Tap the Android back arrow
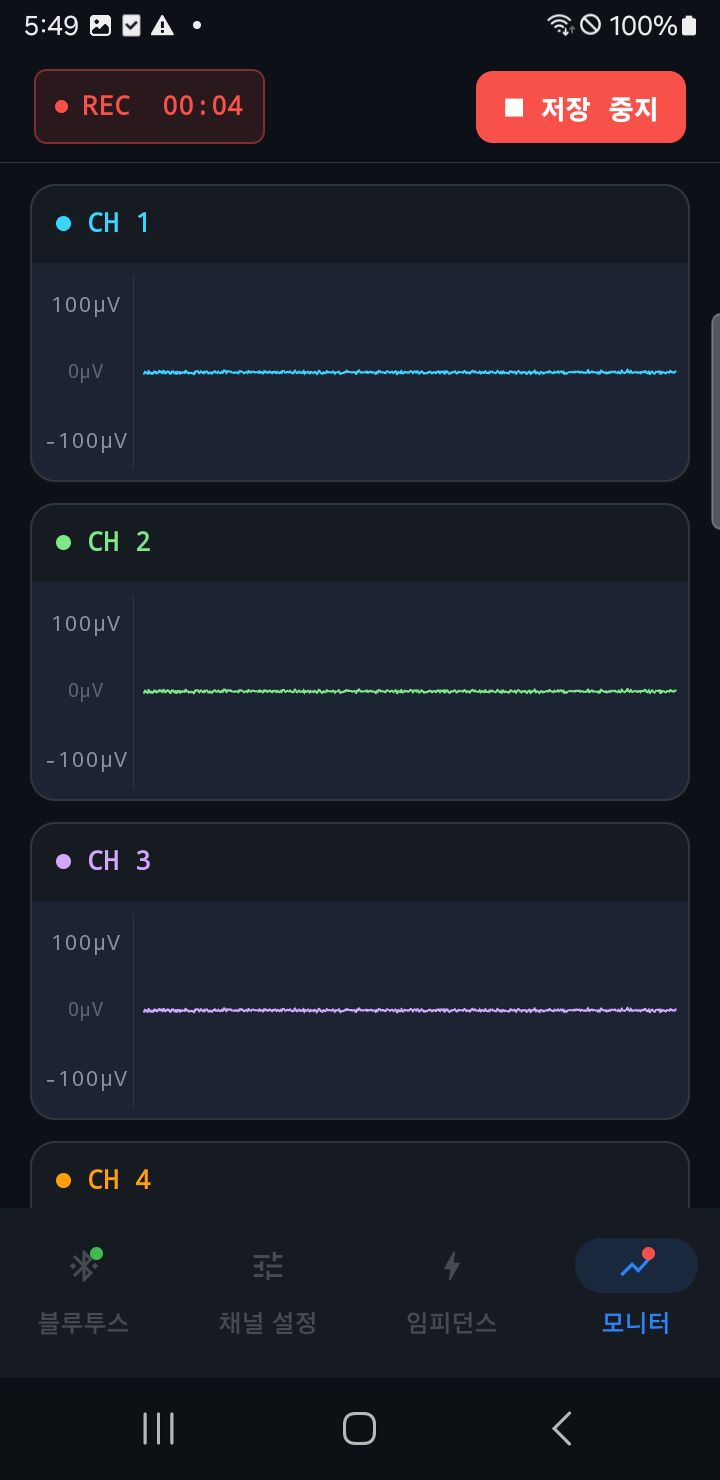The height and width of the screenshot is (1480, 720). click(x=562, y=1428)
